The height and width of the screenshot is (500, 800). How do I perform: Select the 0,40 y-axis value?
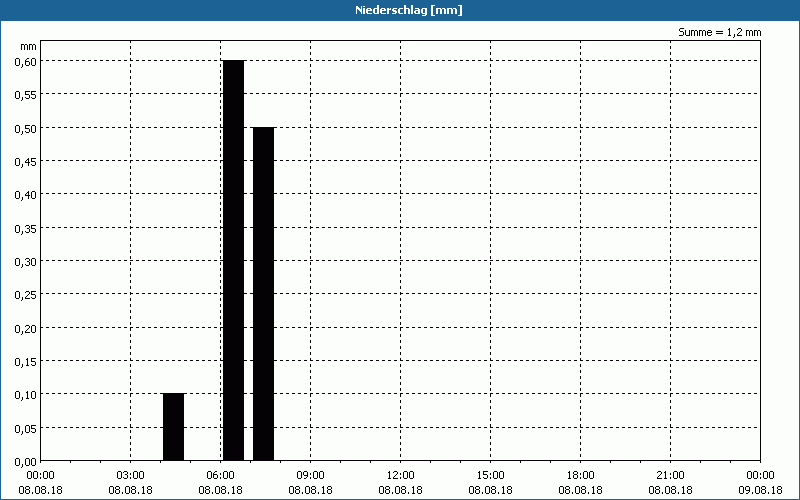tap(26, 194)
